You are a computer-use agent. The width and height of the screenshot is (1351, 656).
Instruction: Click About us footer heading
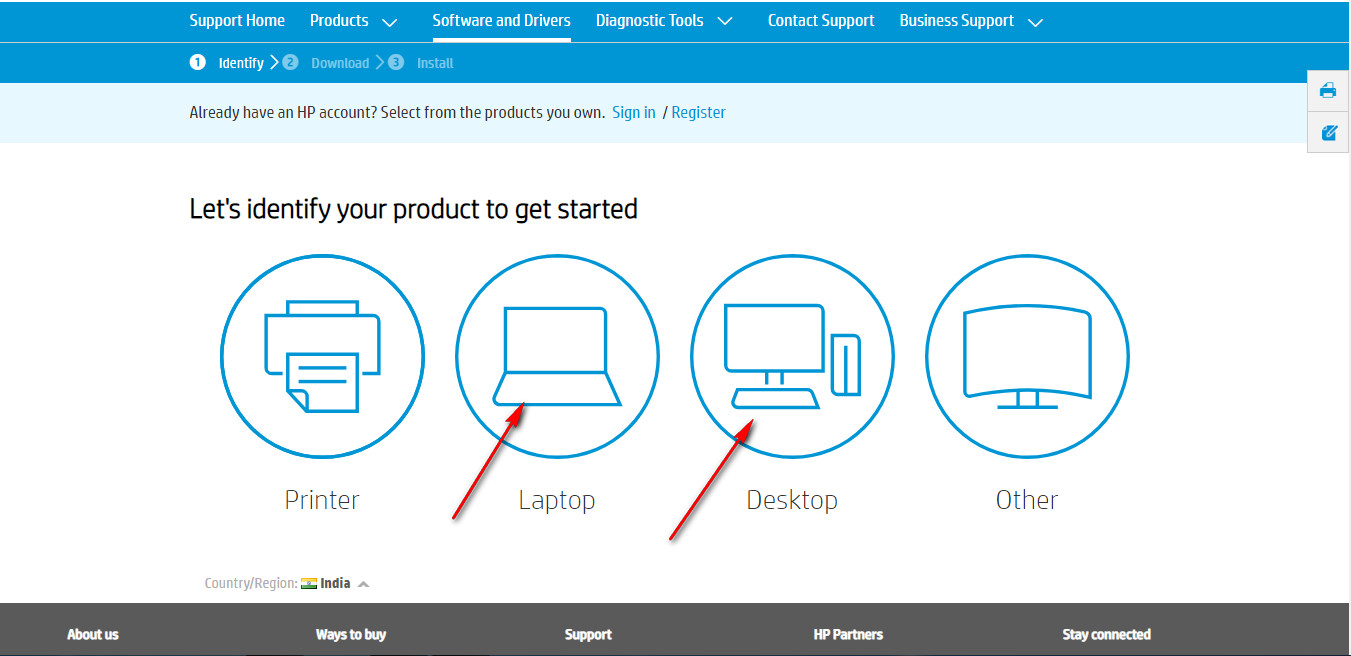(93, 635)
